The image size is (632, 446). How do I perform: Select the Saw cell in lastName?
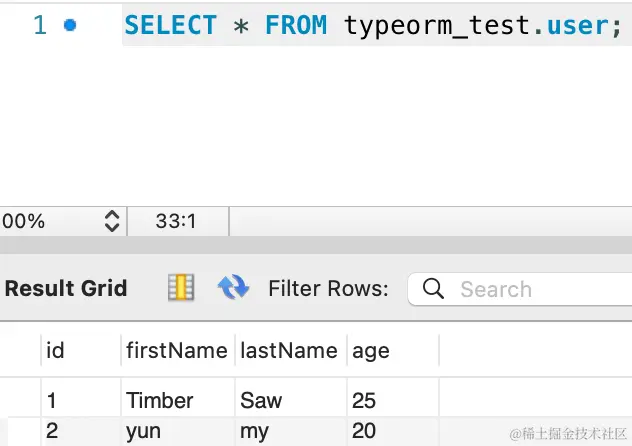(262, 400)
